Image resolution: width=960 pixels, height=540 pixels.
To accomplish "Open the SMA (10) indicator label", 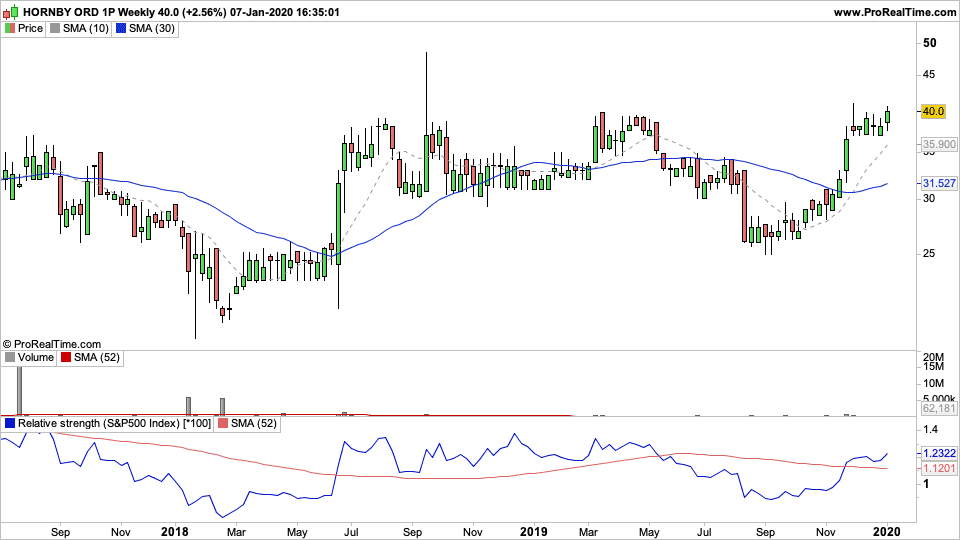I will [x=86, y=28].
